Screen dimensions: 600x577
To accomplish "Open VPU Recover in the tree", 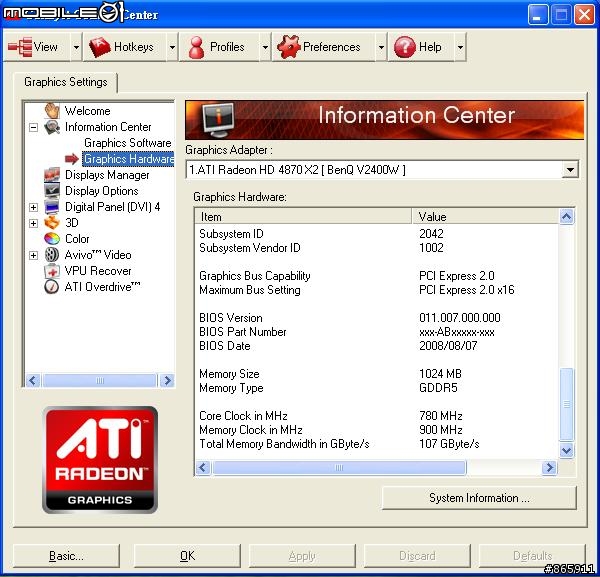I will coord(98,271).
